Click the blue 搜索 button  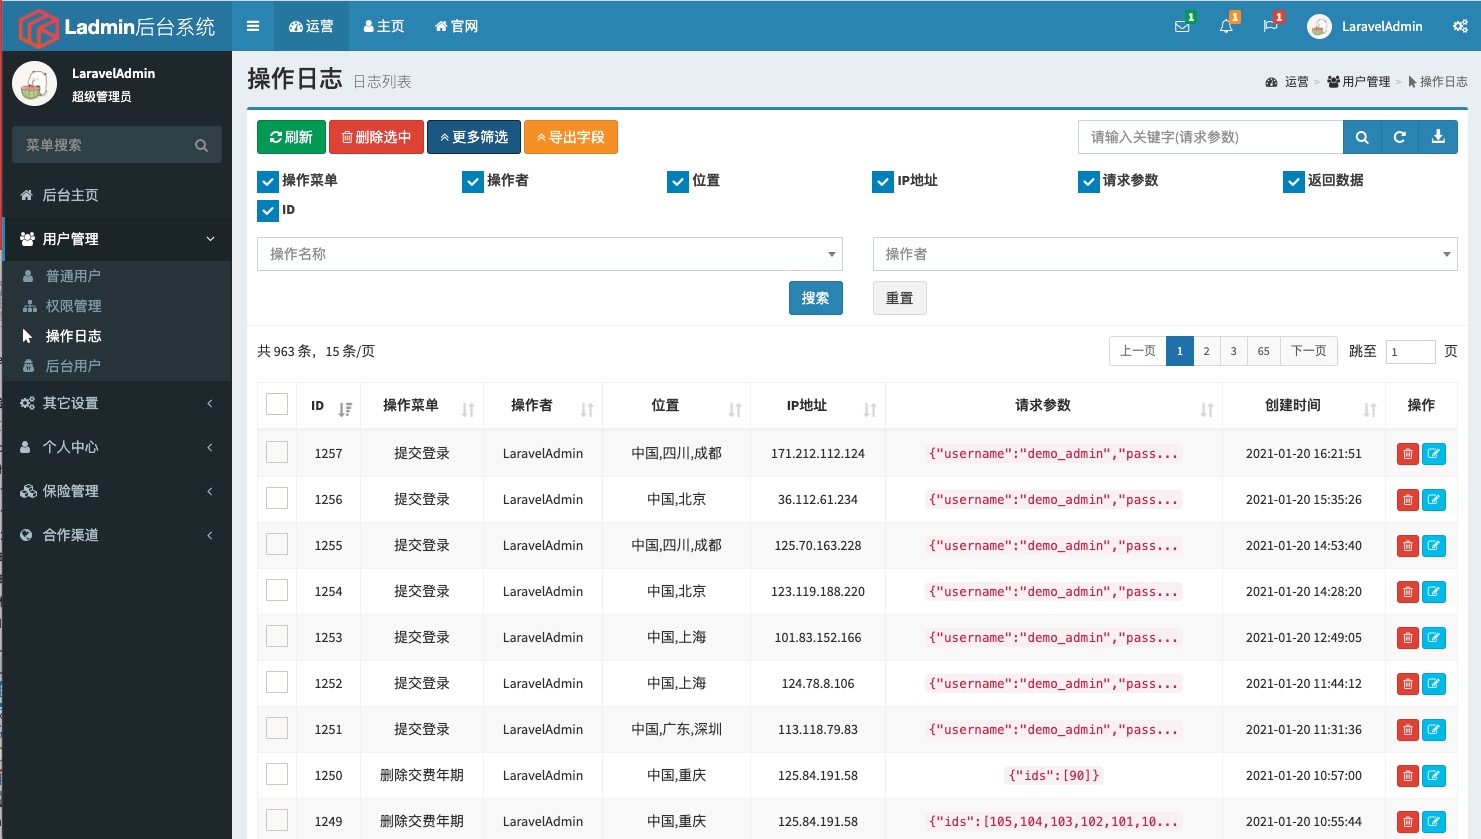815,298
